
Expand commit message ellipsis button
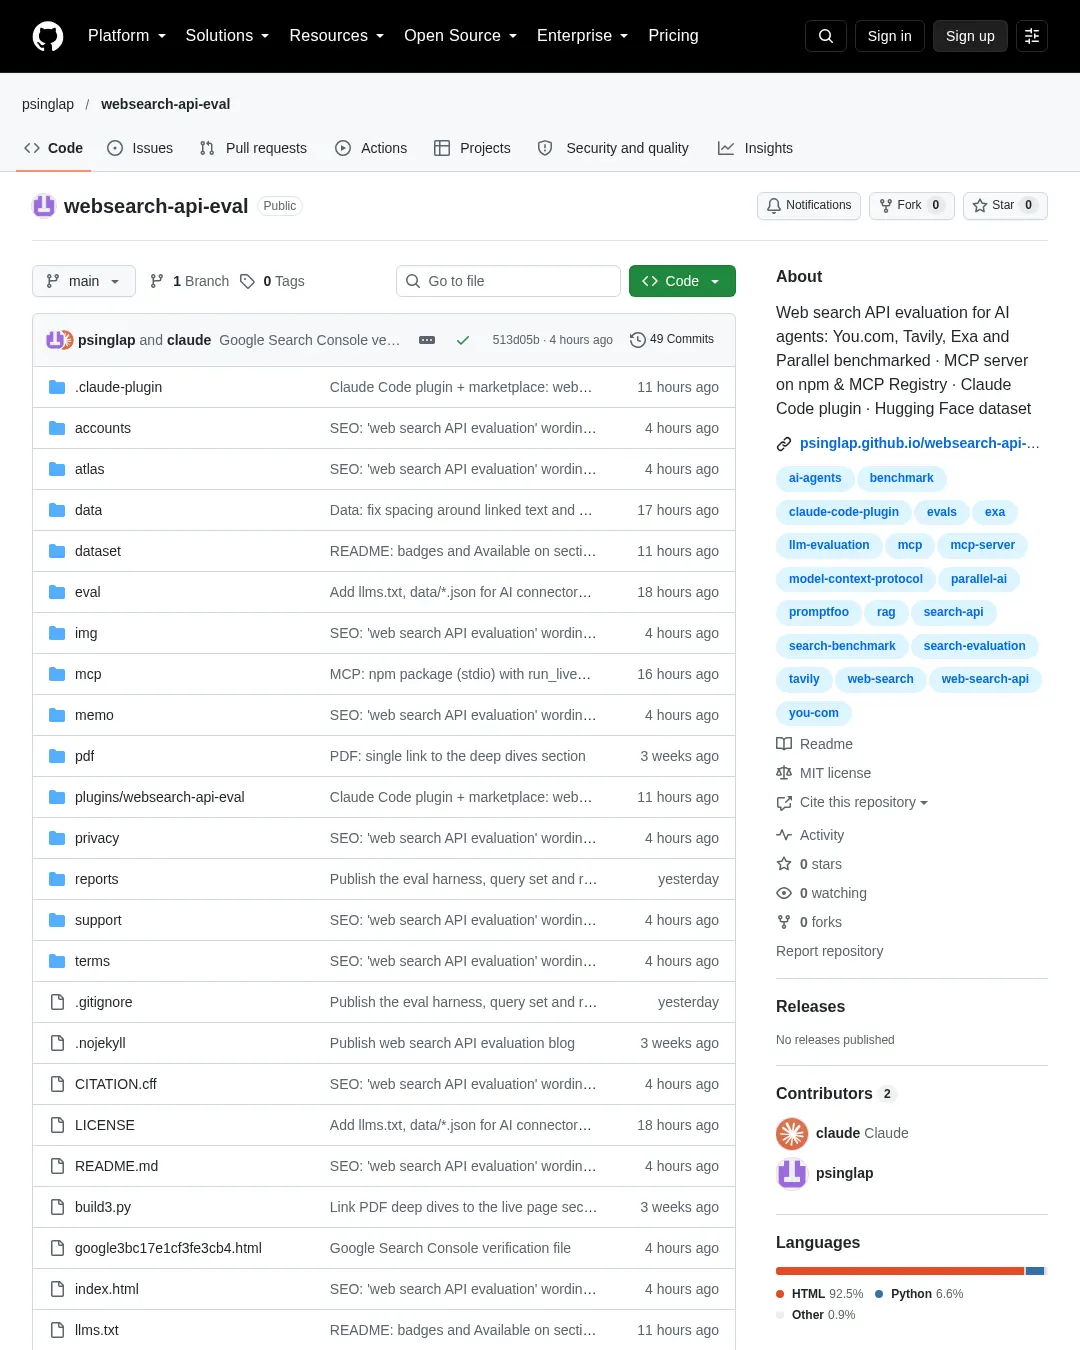coord(427,340)
